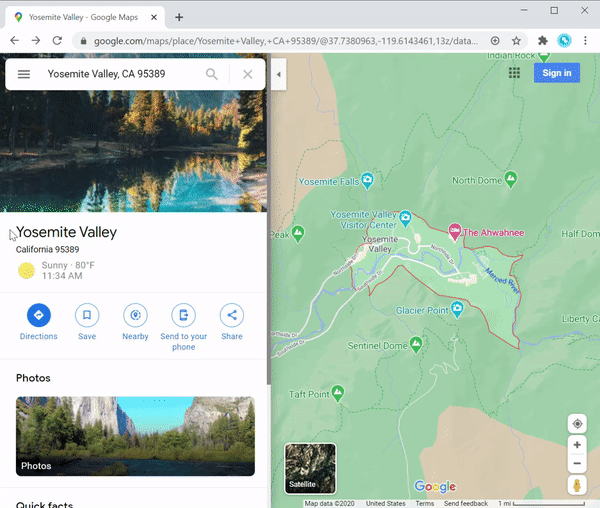Select the Sentinel Dome marker
Image resolution: width=600 pixels, height=508 pixels.
coord(416,344)
